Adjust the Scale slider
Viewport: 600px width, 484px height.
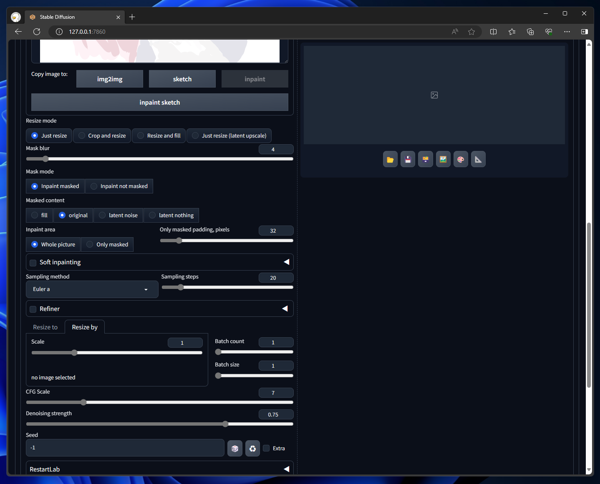coord(117,353)
